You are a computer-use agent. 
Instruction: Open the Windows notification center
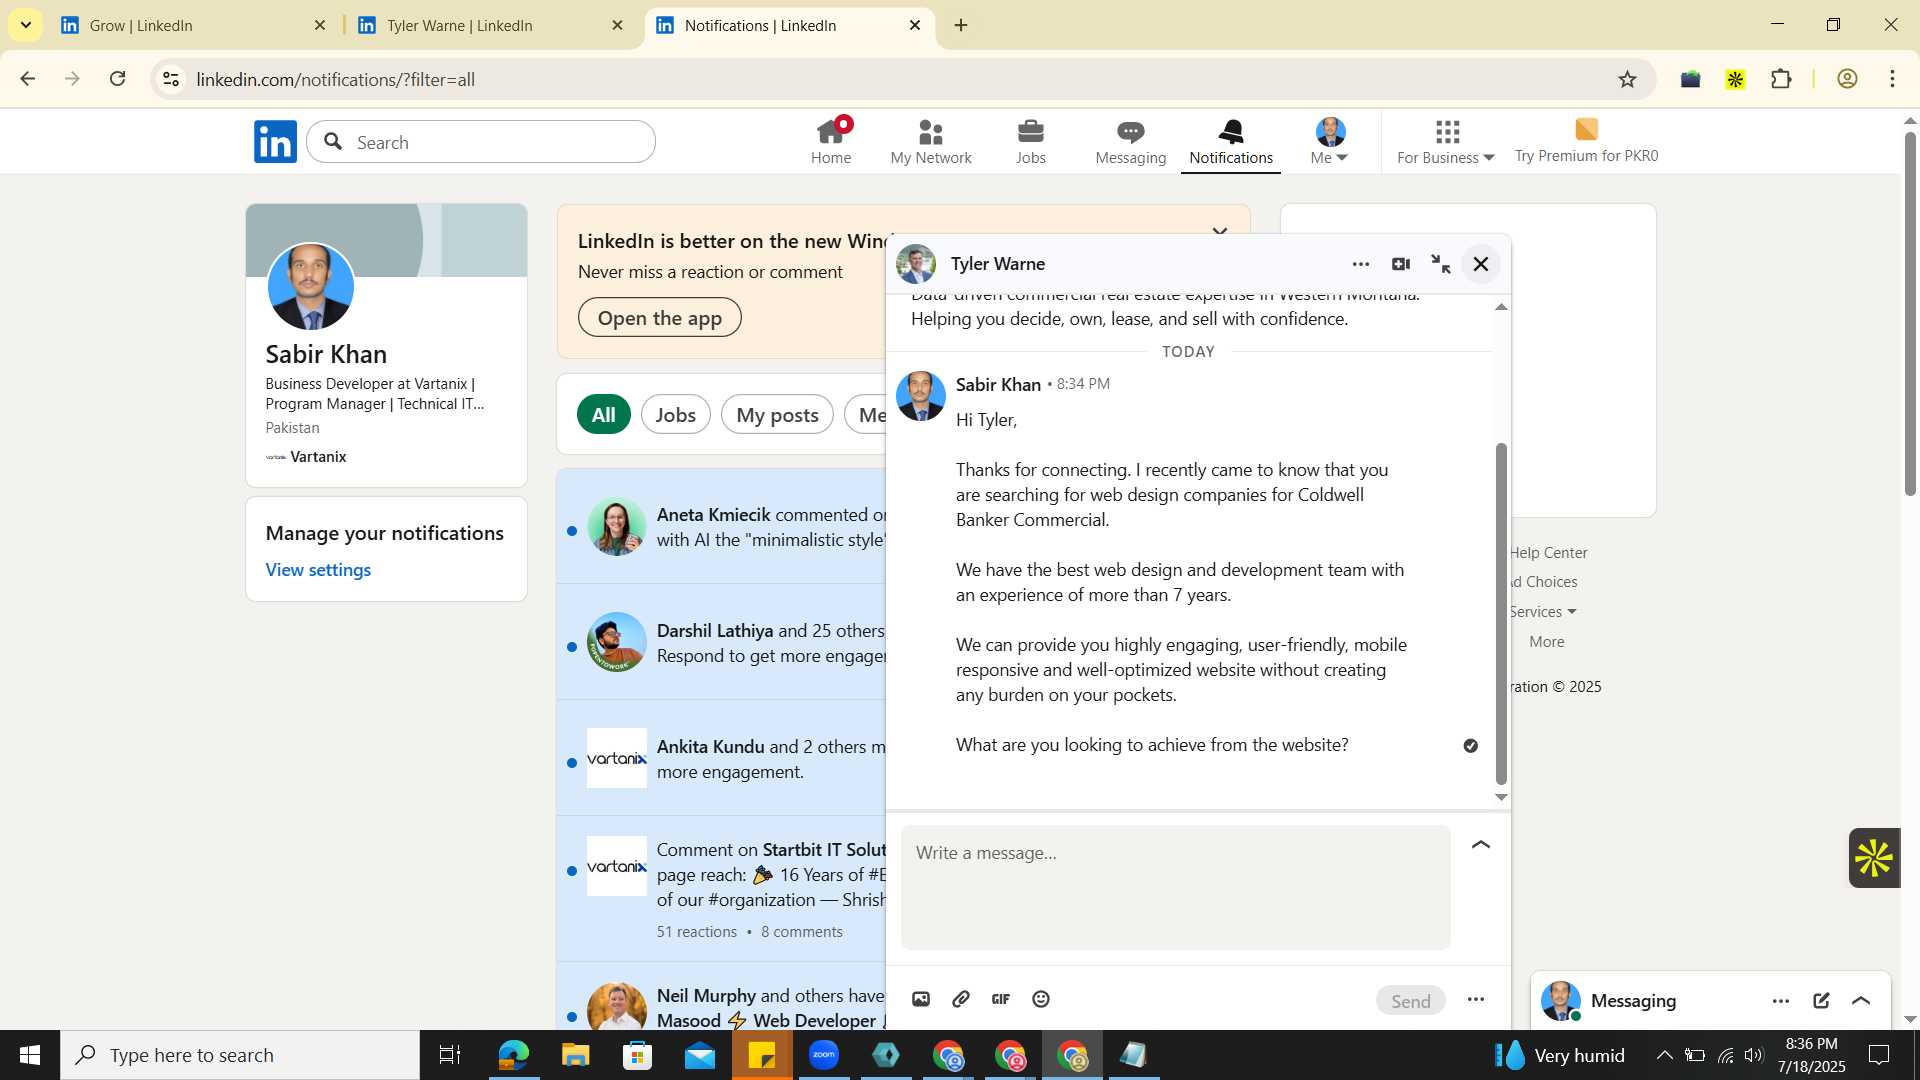click(x=1879, y=1055)
